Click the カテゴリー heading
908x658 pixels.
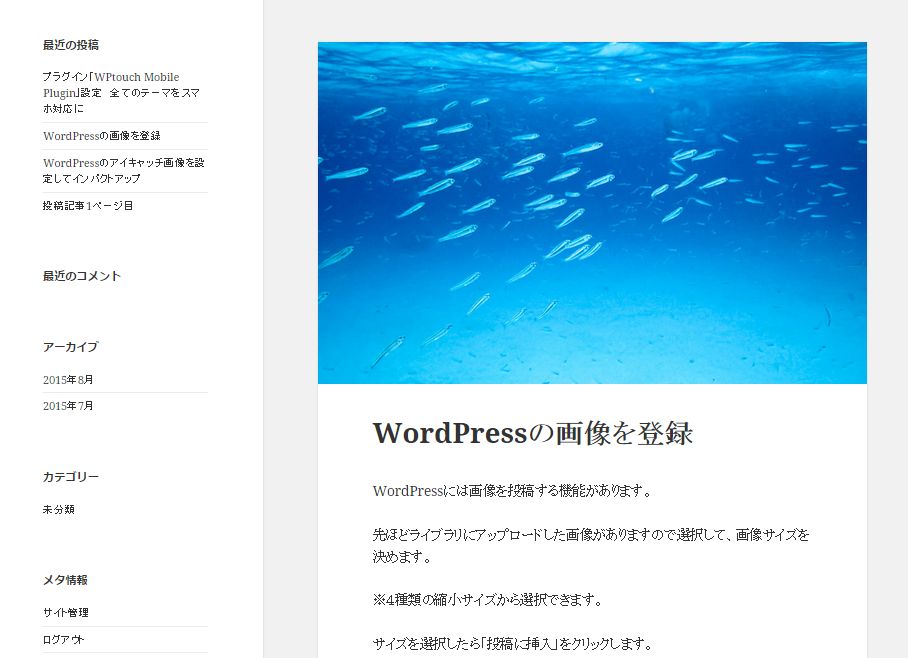click(71, 477)
